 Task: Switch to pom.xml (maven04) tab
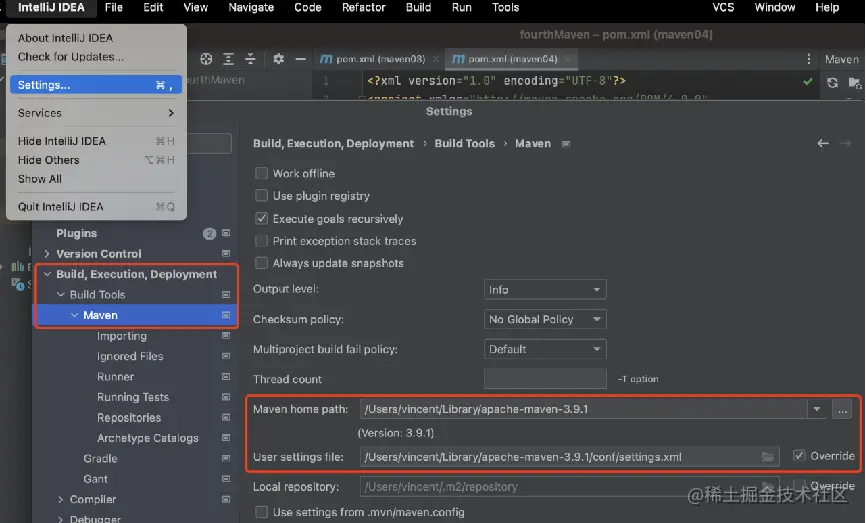pos(513,59)
